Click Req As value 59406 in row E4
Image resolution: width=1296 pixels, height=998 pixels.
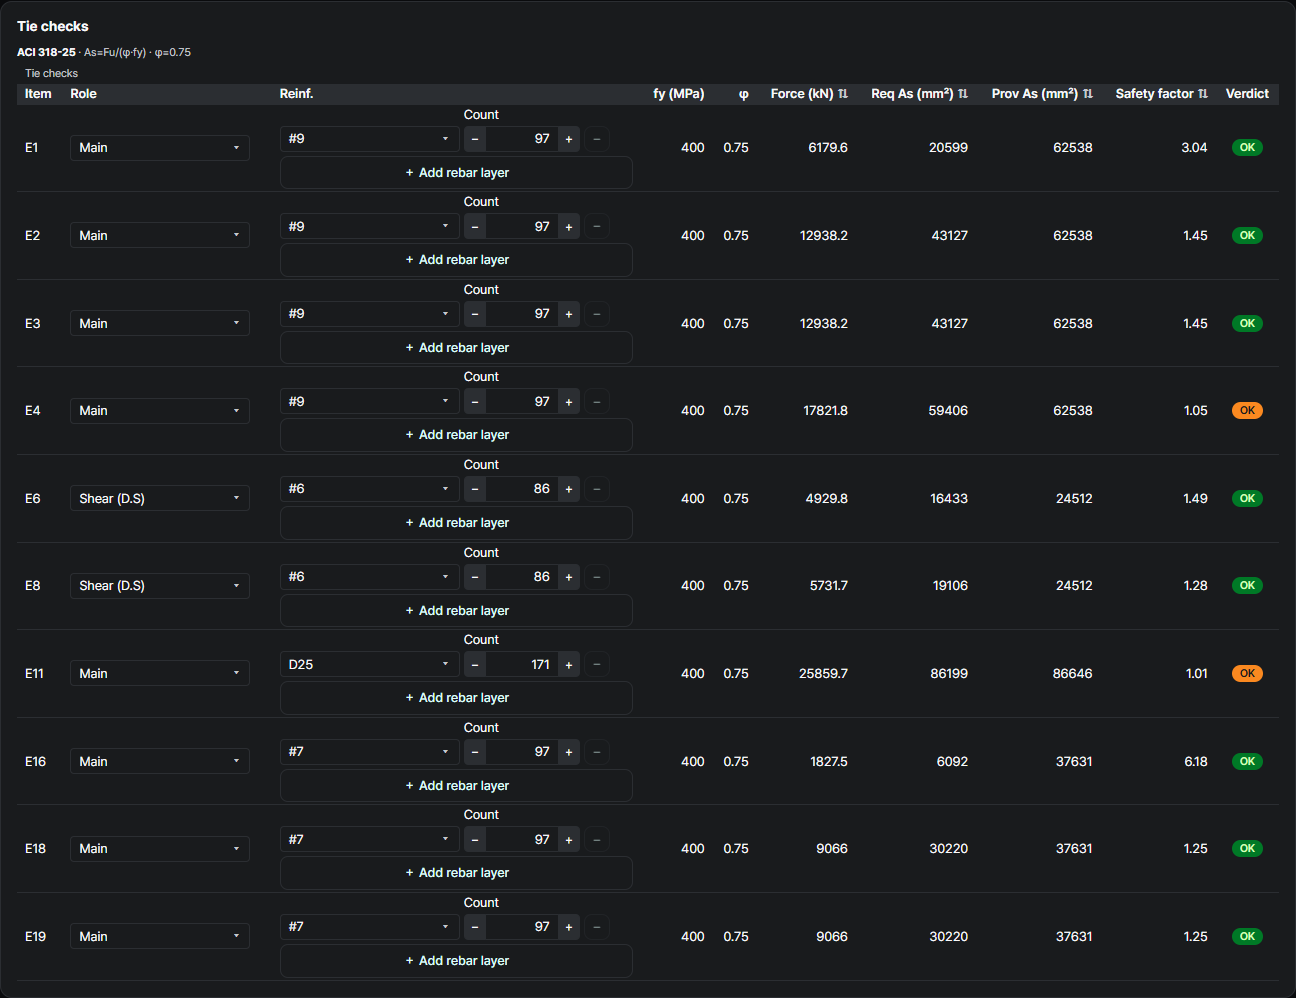(x=948, y=411)
